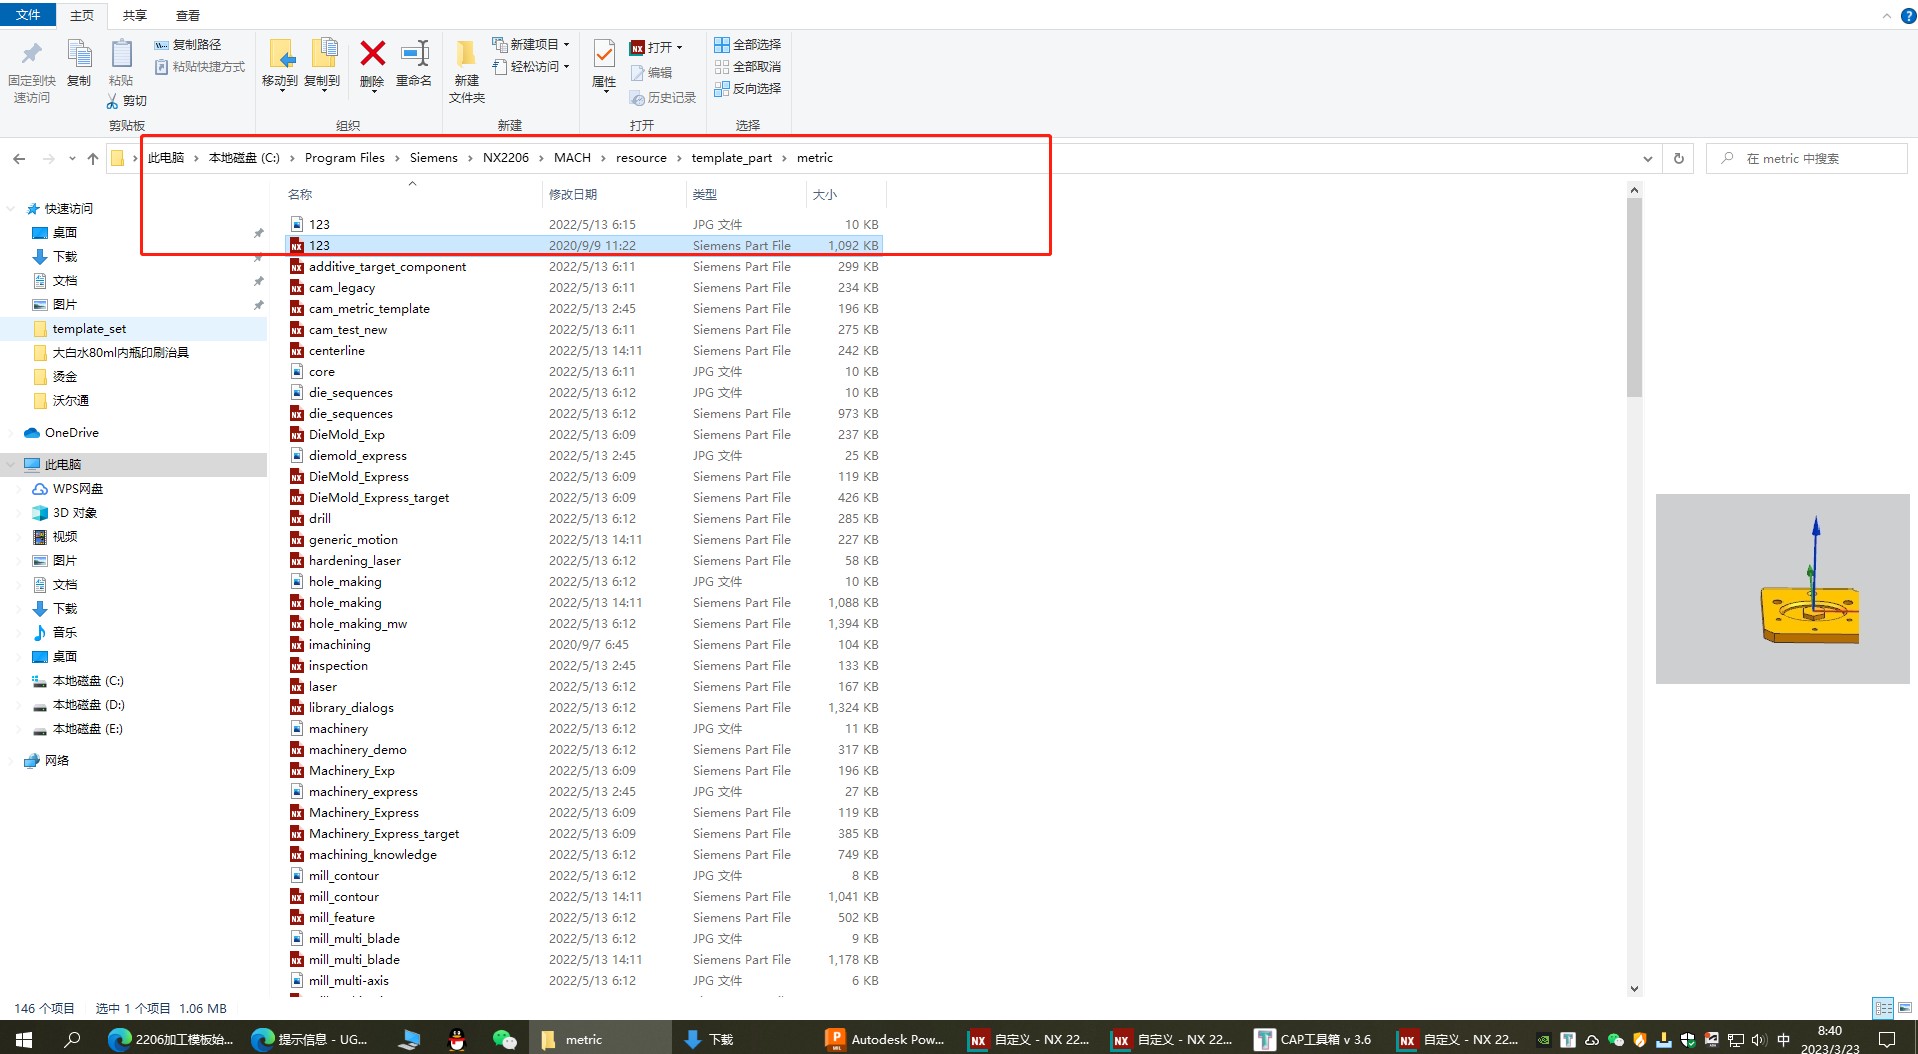
Task: Click the Copy path button
Action: pos(188,45)
